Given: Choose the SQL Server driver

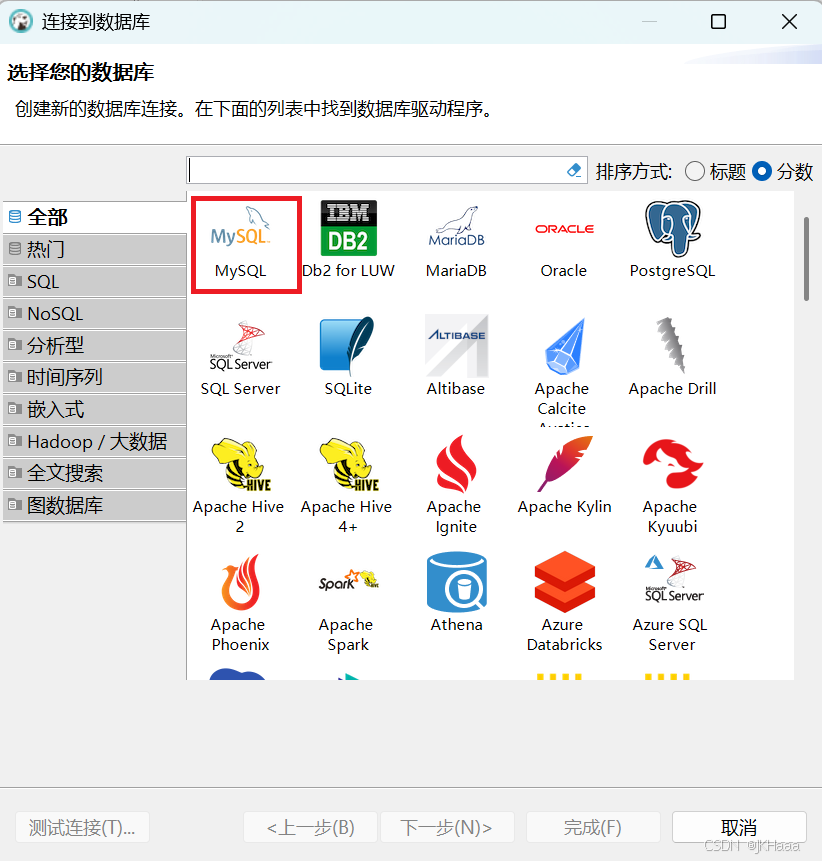Looking at the screenshot, I should pos(241,357).
